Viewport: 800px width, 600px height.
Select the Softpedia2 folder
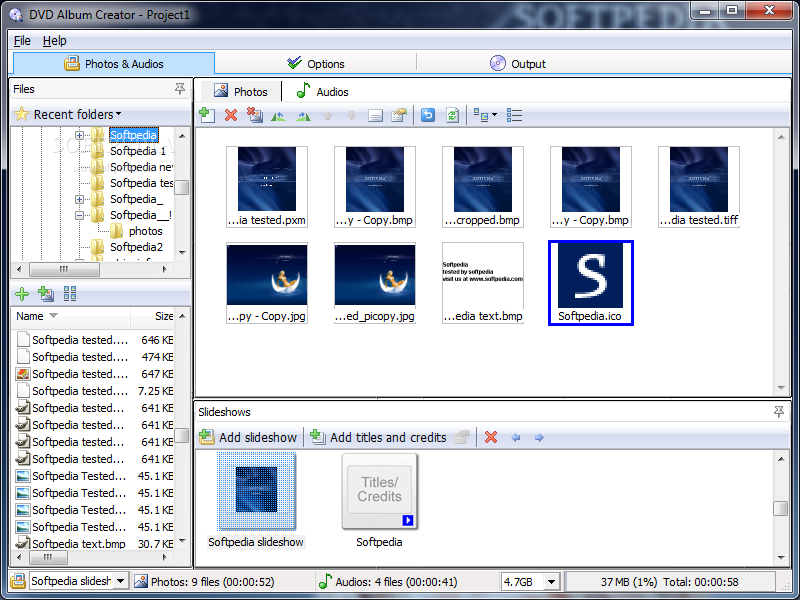136,247
